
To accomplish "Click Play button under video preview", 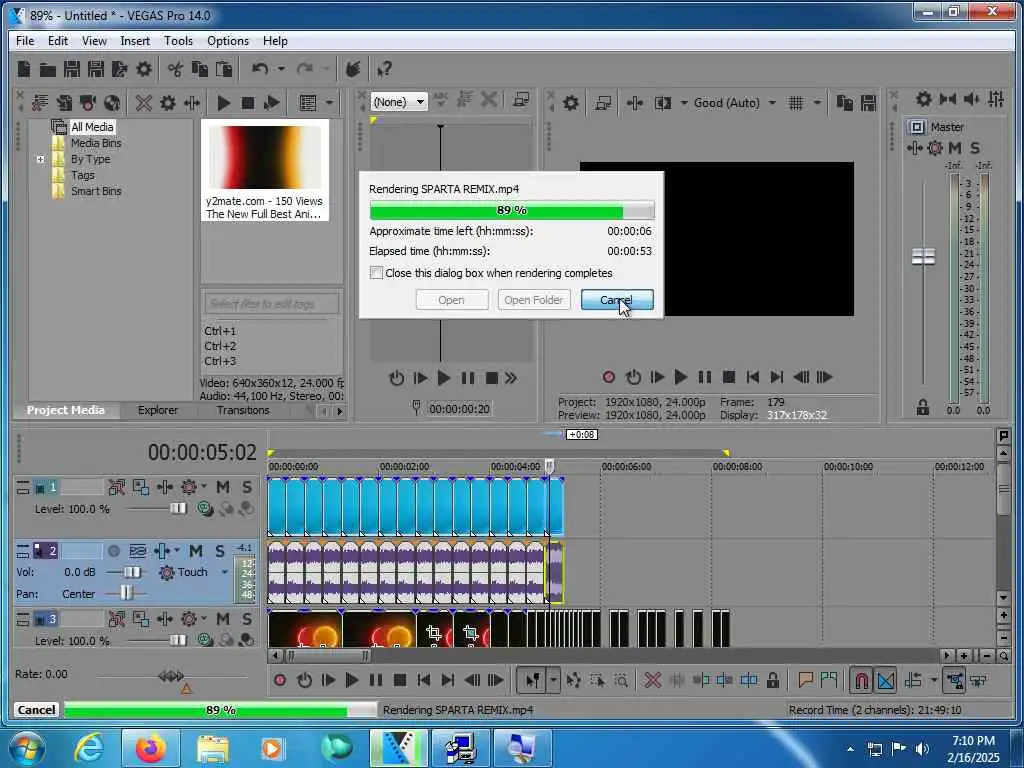I will (680, 377).
